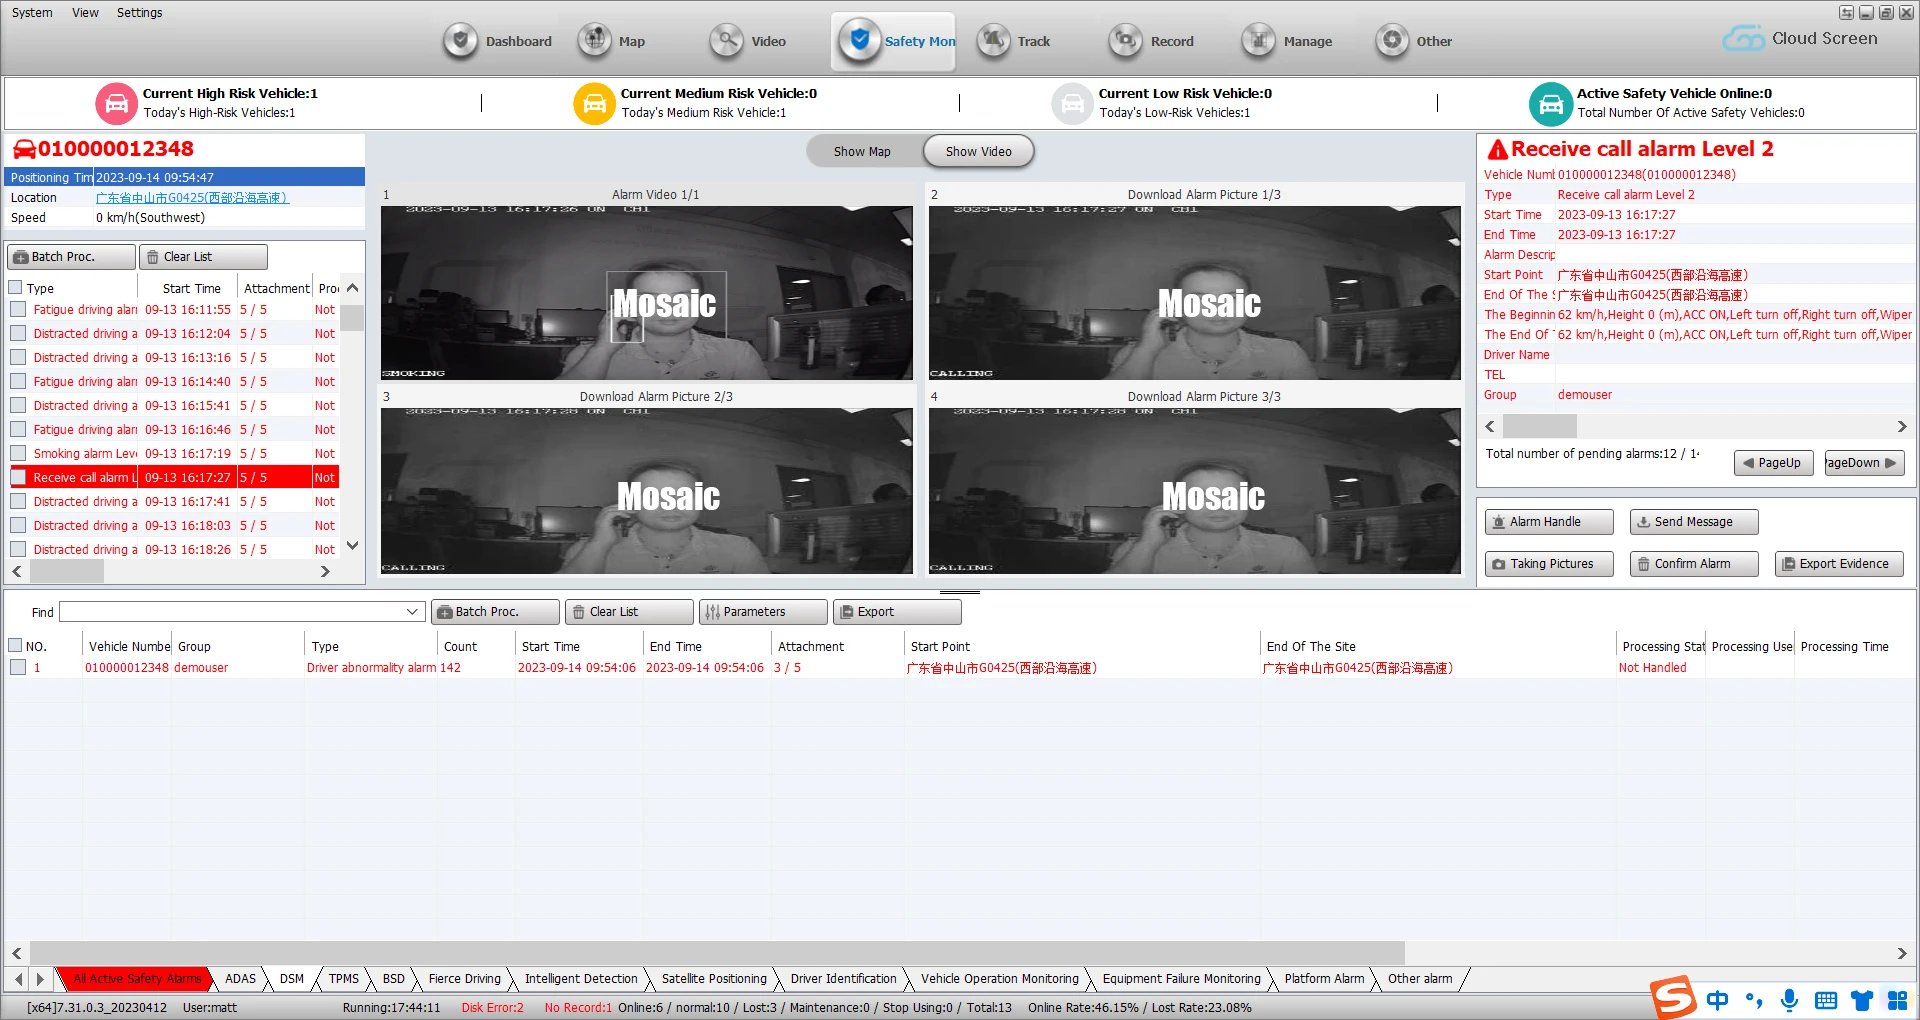Click the Send Message button
The image size is (1920, 1020).
tap(1694, 522)
